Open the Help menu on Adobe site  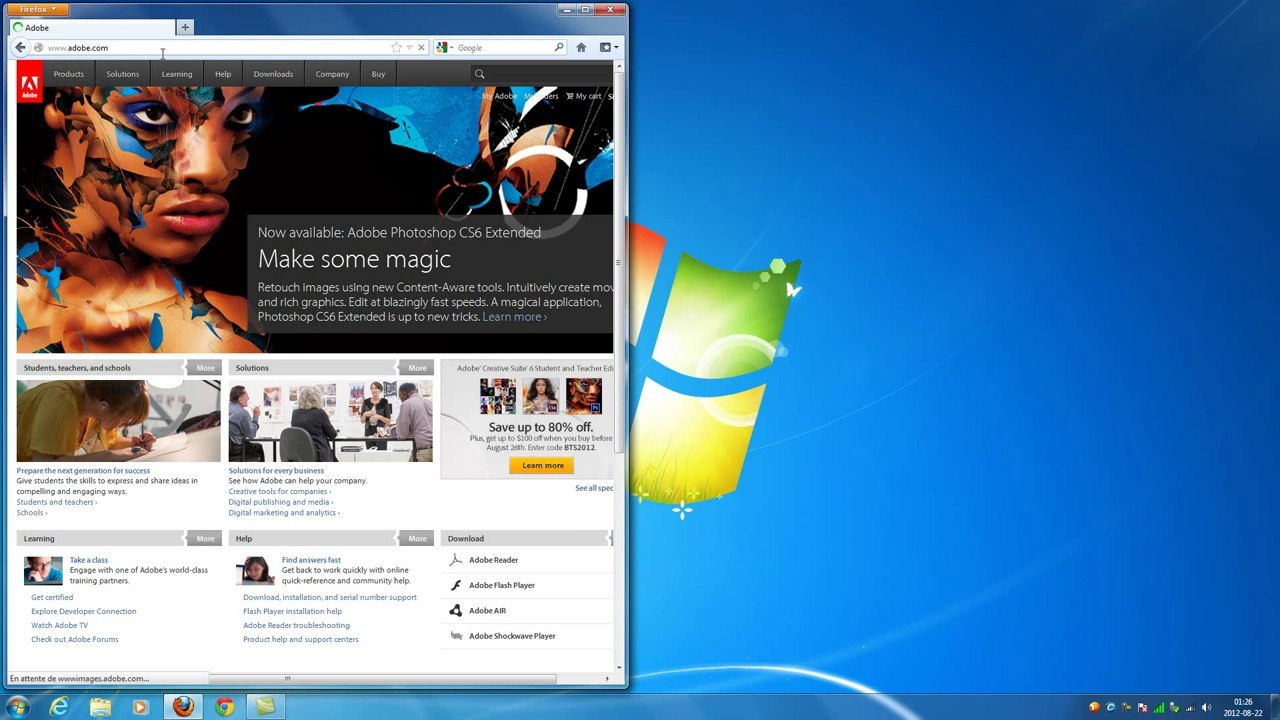tap(223, 74)
